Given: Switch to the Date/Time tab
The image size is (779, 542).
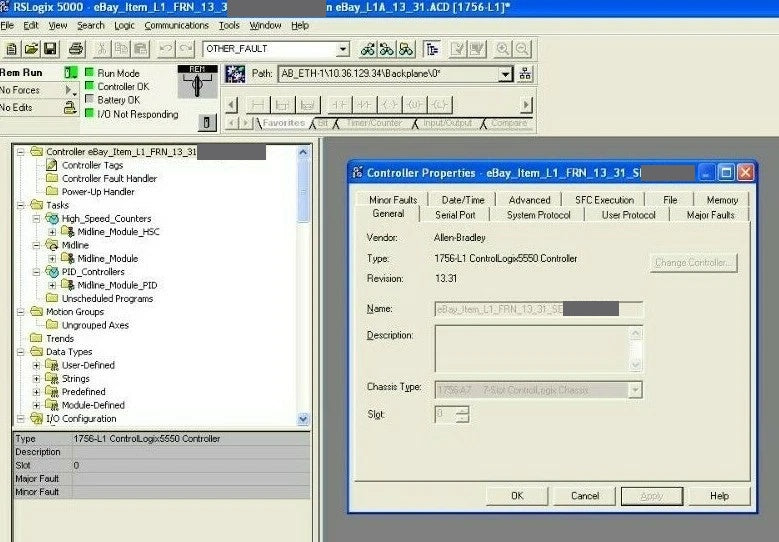Looking at the screenshot, I should [463, 200].
